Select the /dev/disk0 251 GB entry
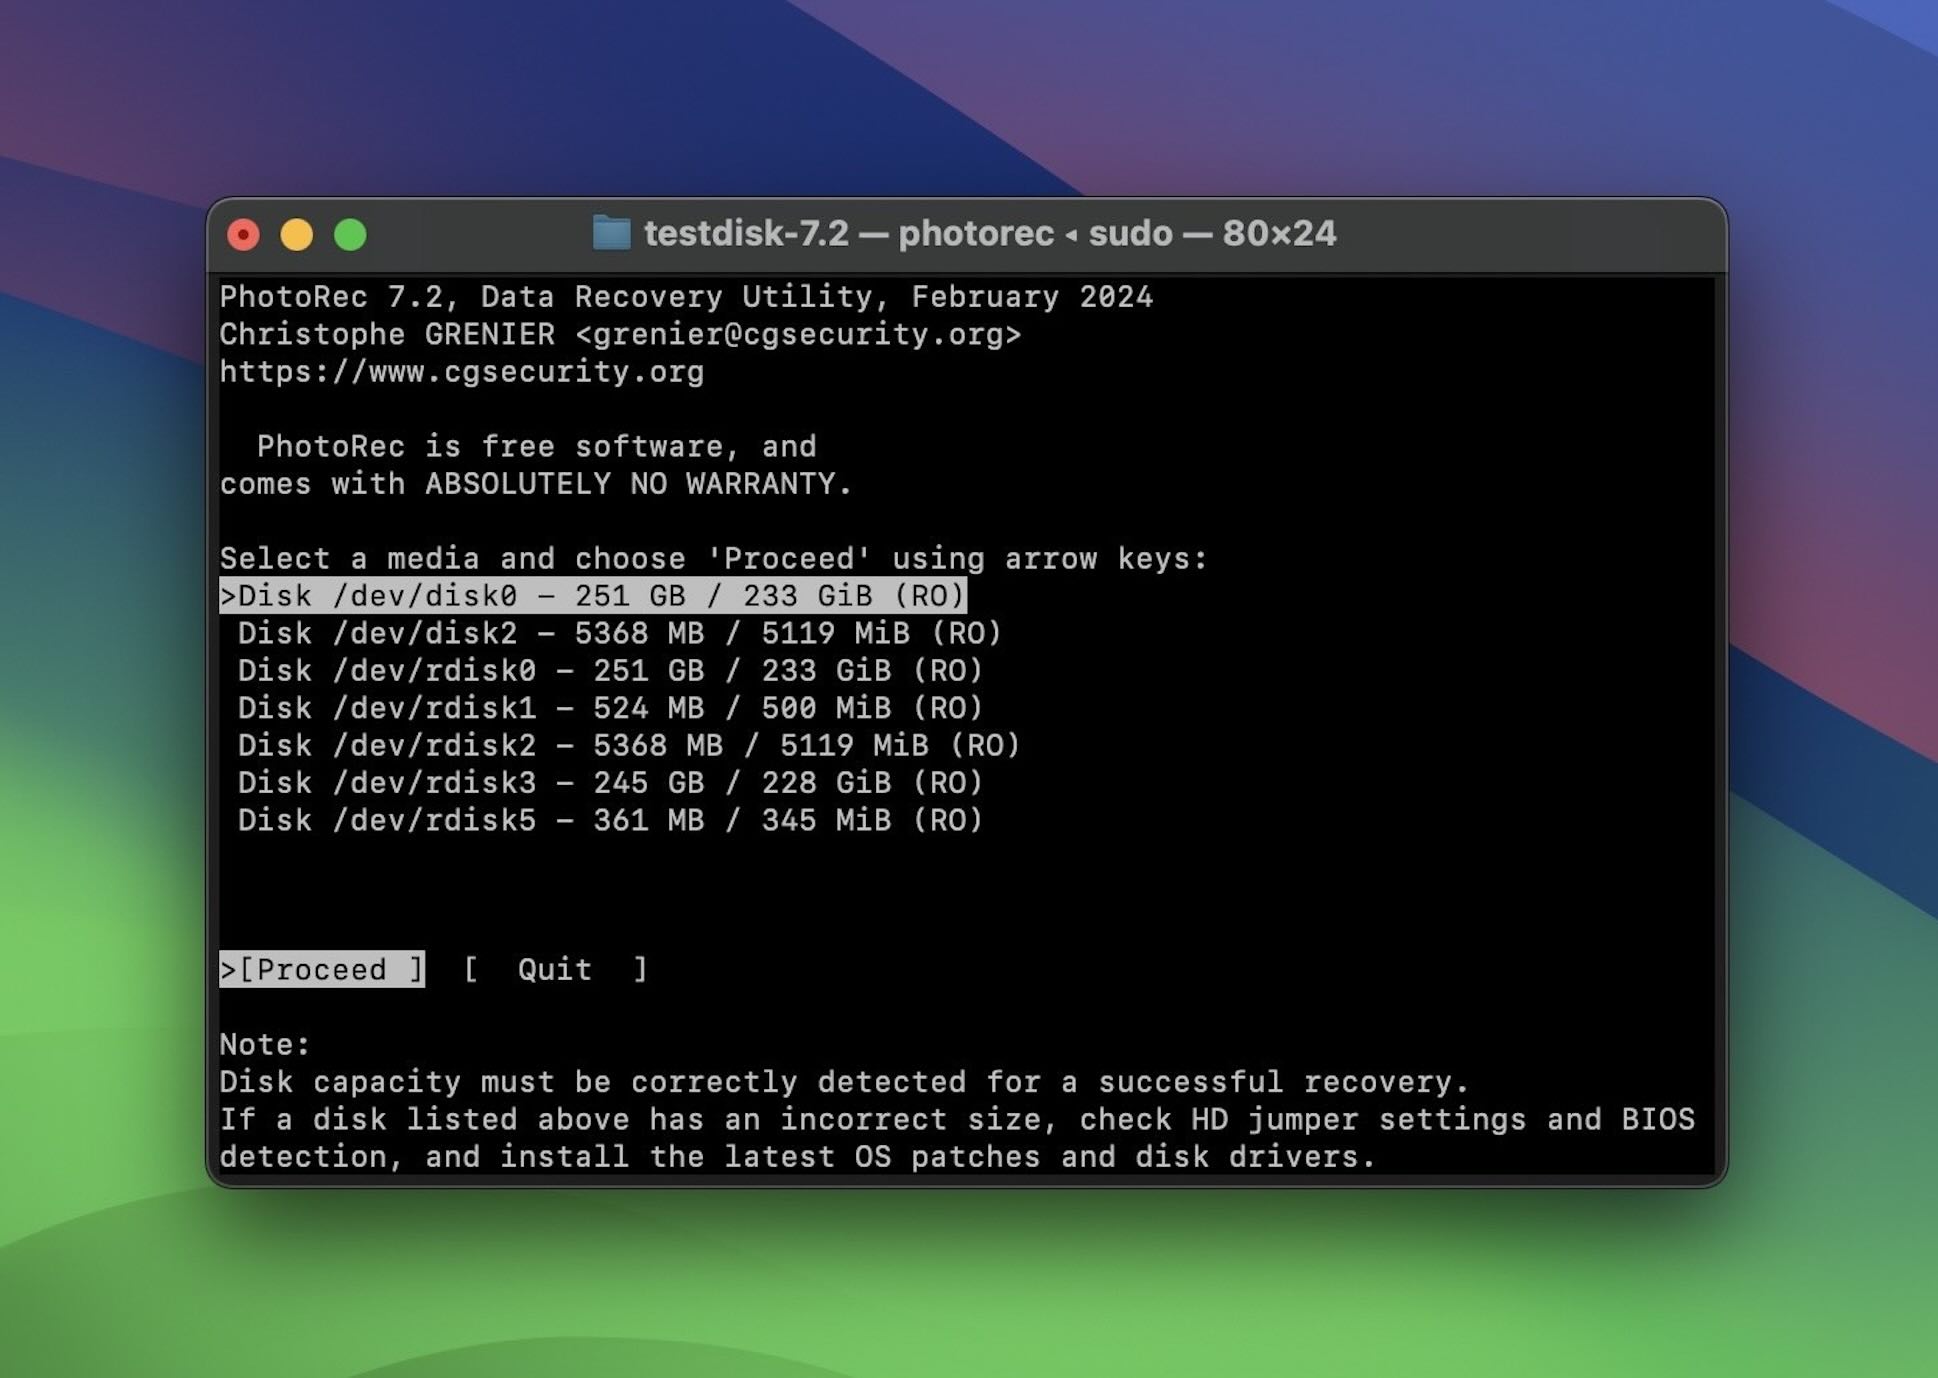Viewport: 1938px width, 1378px height. tap(593, 596)
